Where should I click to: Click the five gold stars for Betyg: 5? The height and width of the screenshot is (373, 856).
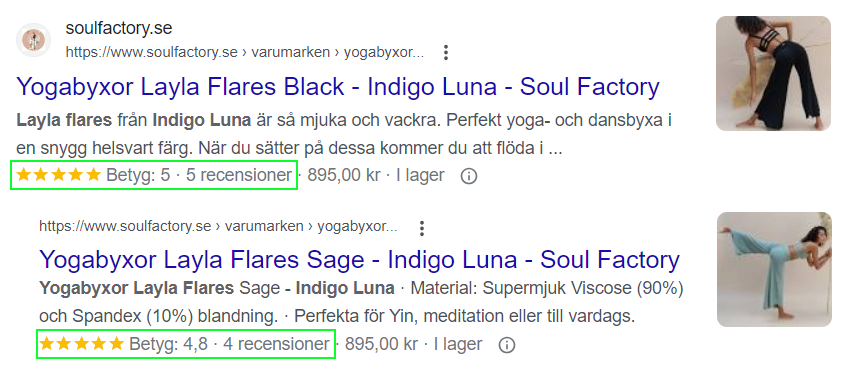59,175
